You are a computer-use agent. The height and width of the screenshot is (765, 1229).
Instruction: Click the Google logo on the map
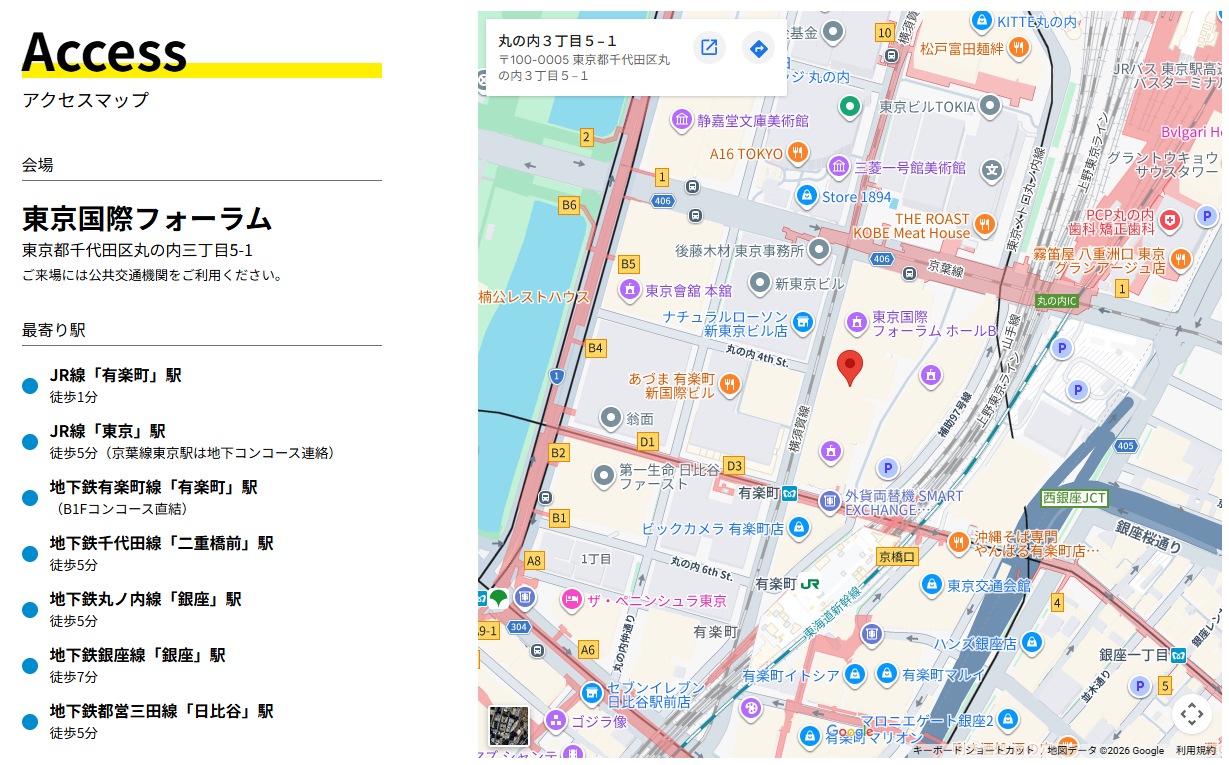[852, 734]
